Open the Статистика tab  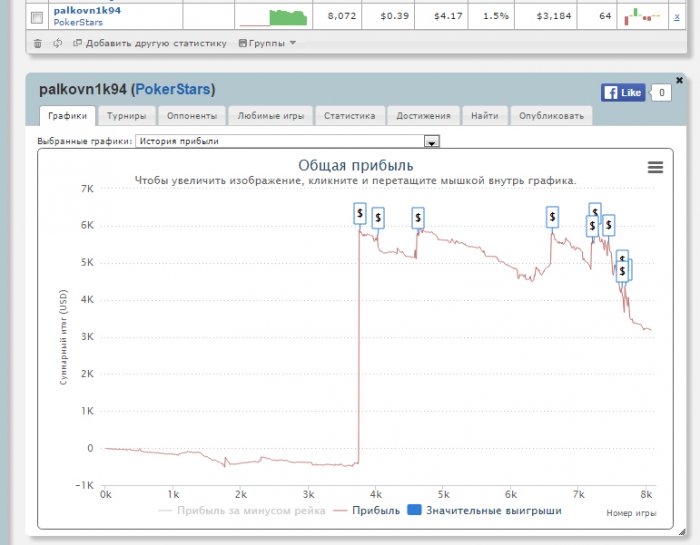[x=350, y=116]
